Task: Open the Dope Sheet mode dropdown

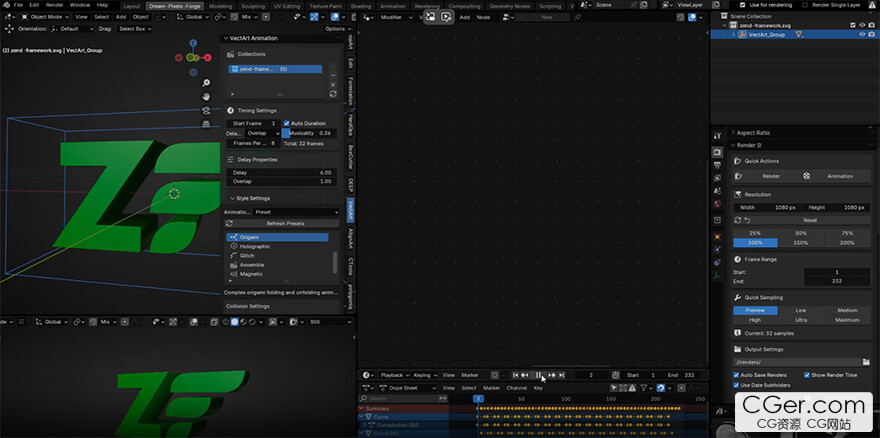Action: pos(407,388)
